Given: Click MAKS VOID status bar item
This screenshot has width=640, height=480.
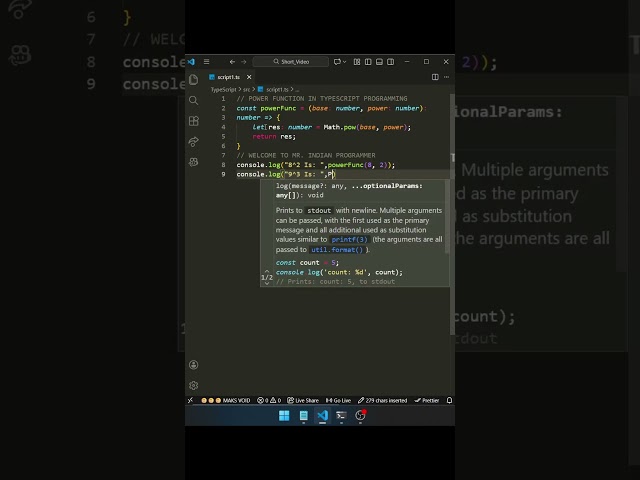Looking at the screenshot, I should pos(226,400).
